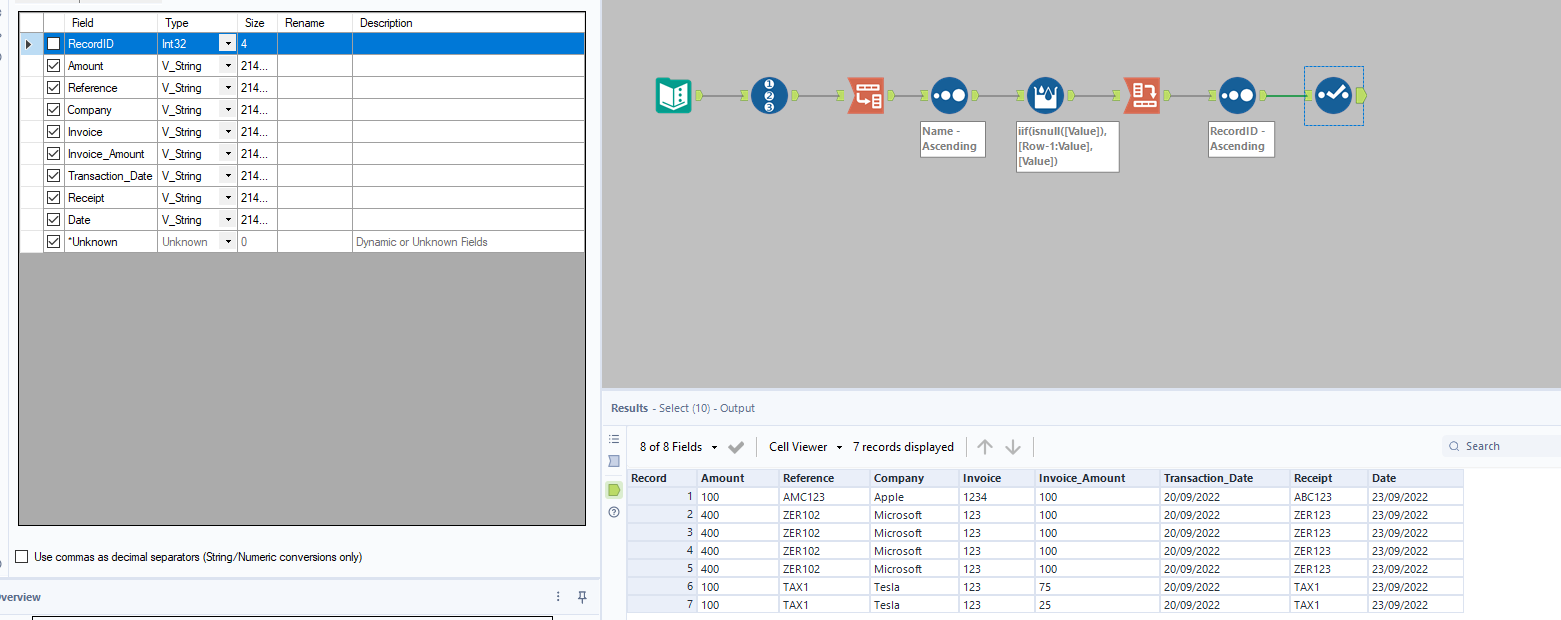
Task: Select the Multi-Row Formula tool
Action: coord(1045,95)
